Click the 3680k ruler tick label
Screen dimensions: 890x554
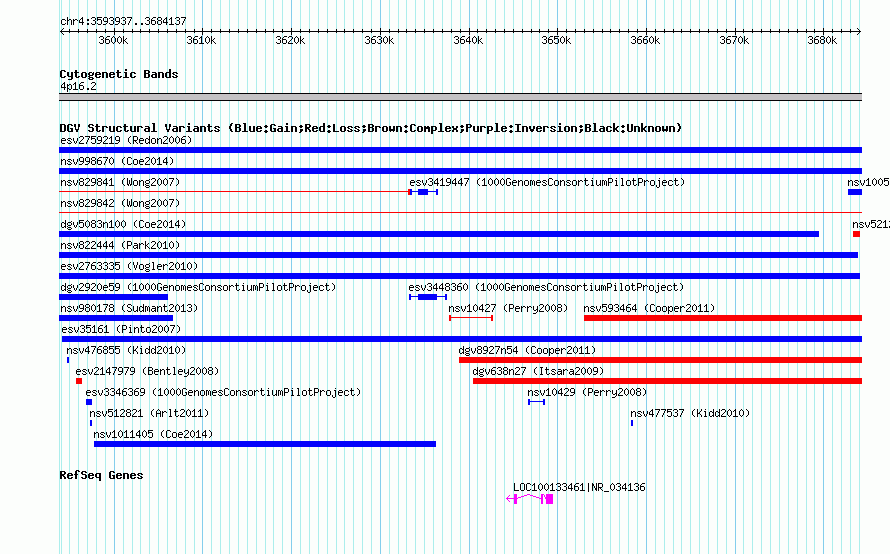coord(822,40)
